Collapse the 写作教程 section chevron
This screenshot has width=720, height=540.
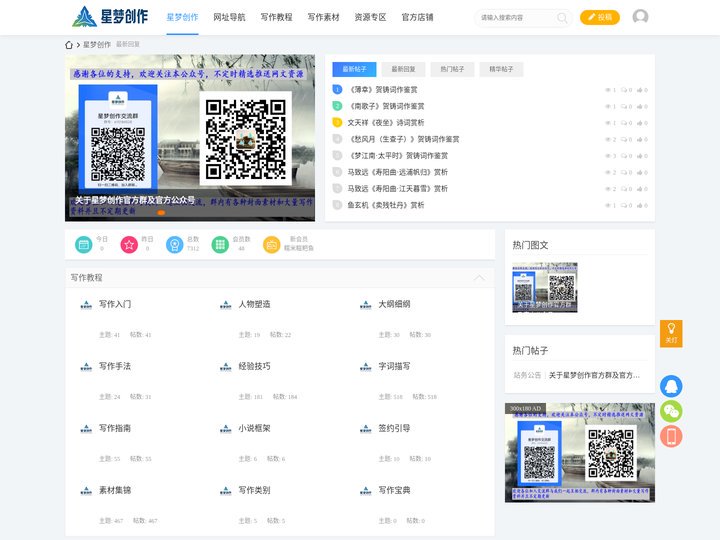[x=479, y=278]
